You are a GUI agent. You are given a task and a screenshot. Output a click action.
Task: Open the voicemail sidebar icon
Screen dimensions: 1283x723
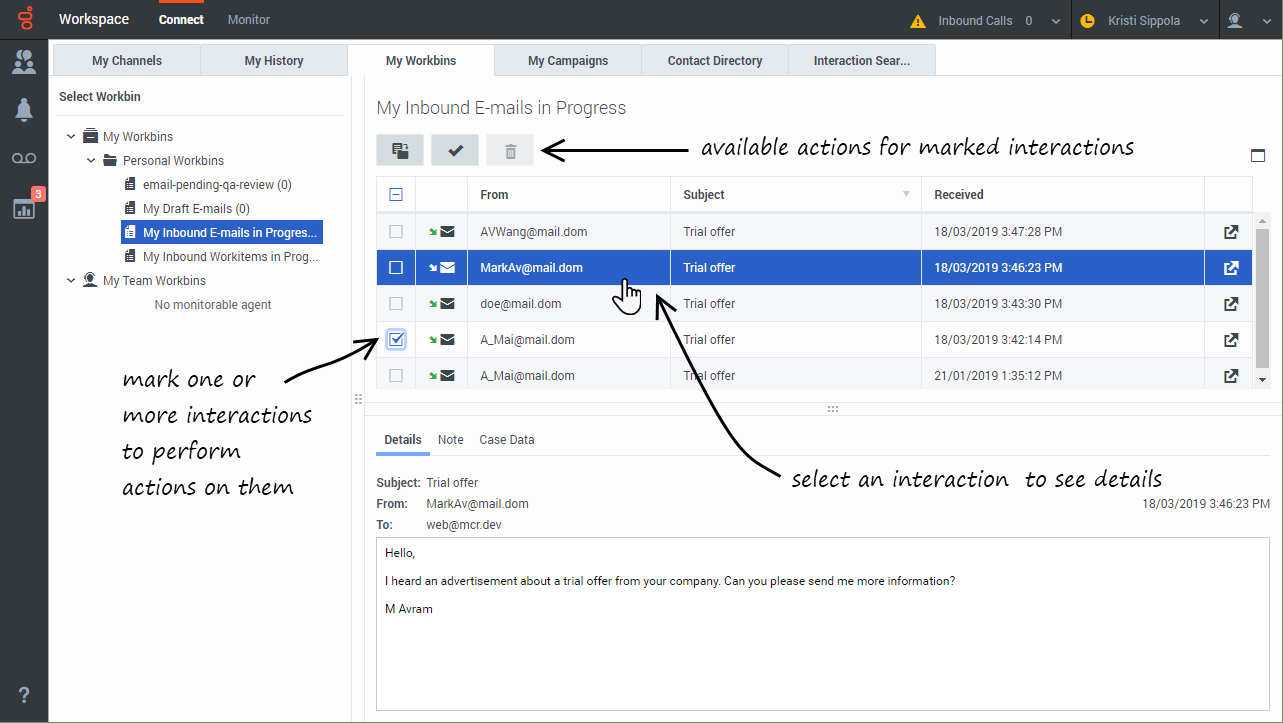pos(24,159)
